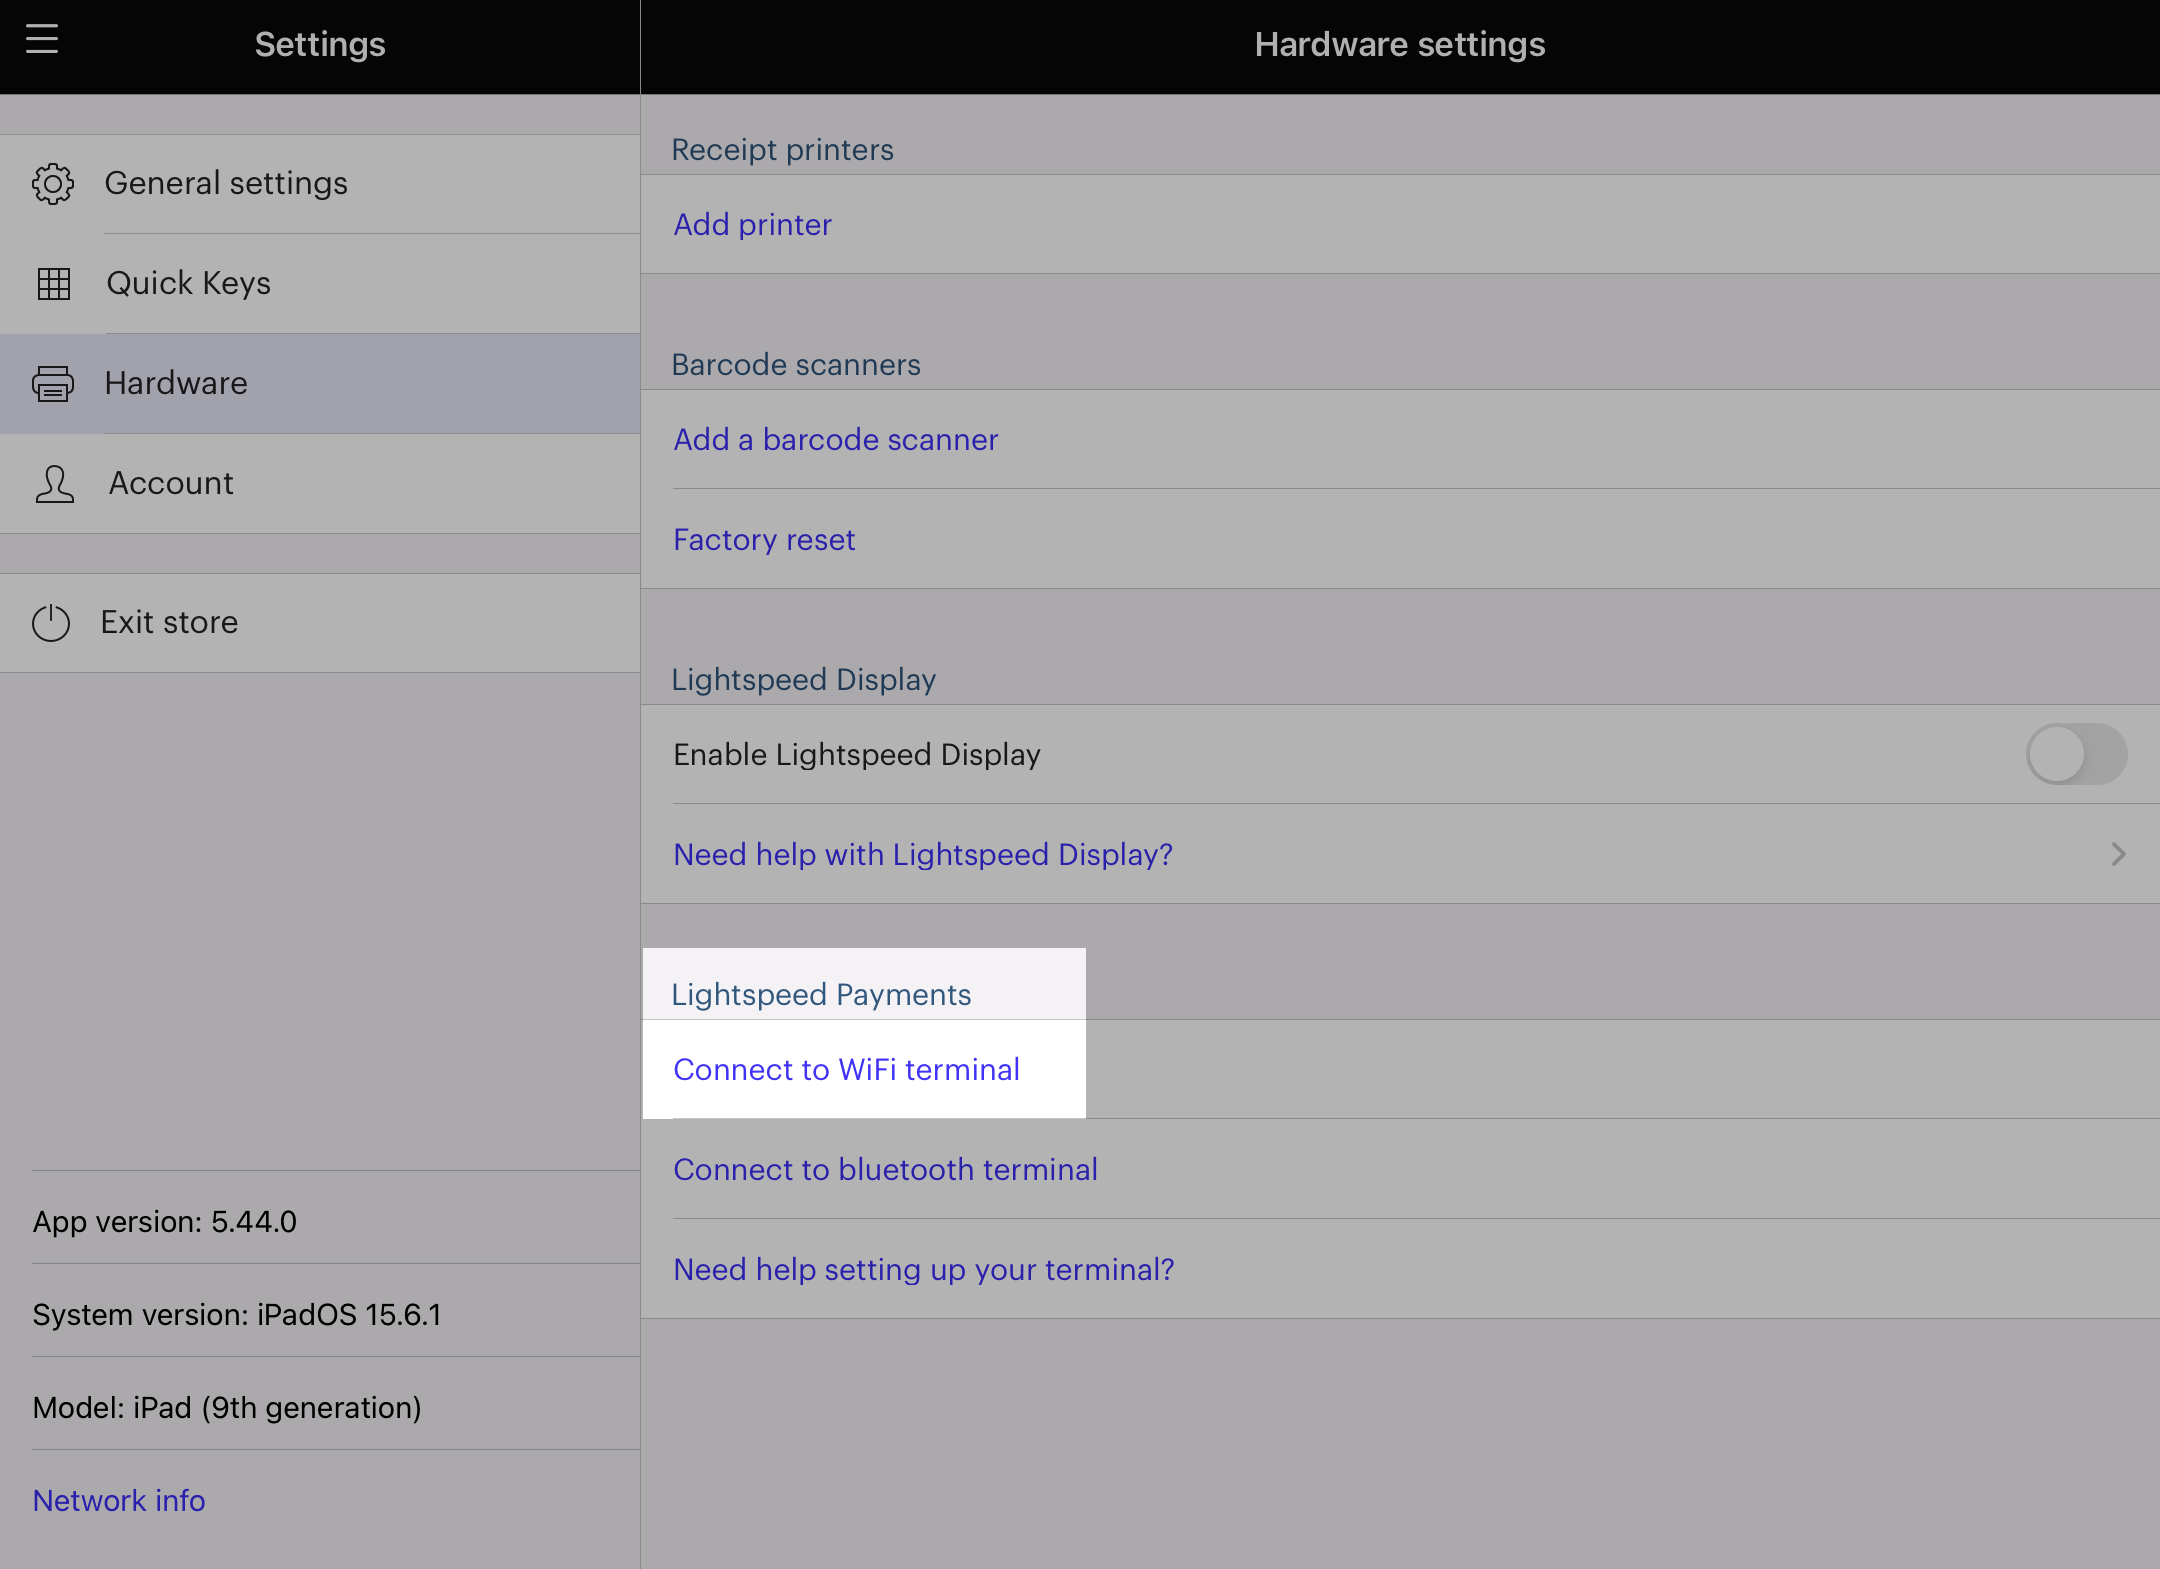Open Network info link
This screenshot has width=2160, height=1569.
pos(119,1501)
